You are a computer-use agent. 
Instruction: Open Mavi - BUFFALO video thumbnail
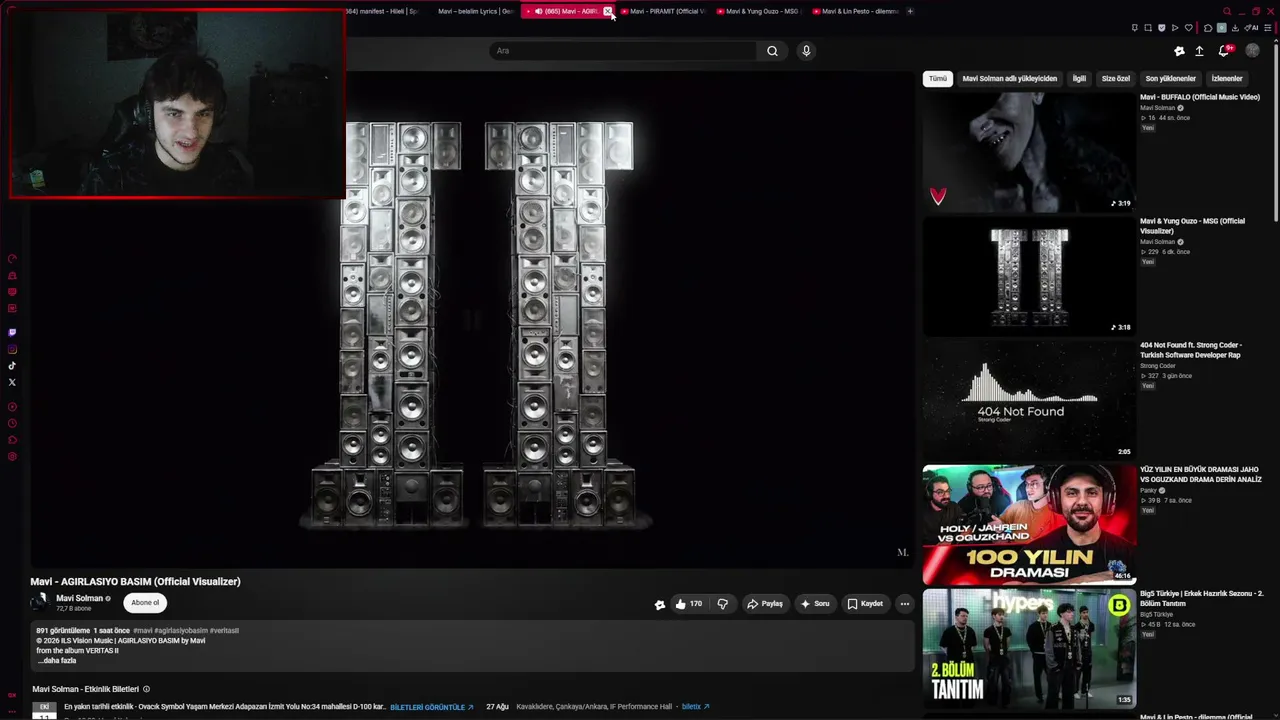[1029, 151]
